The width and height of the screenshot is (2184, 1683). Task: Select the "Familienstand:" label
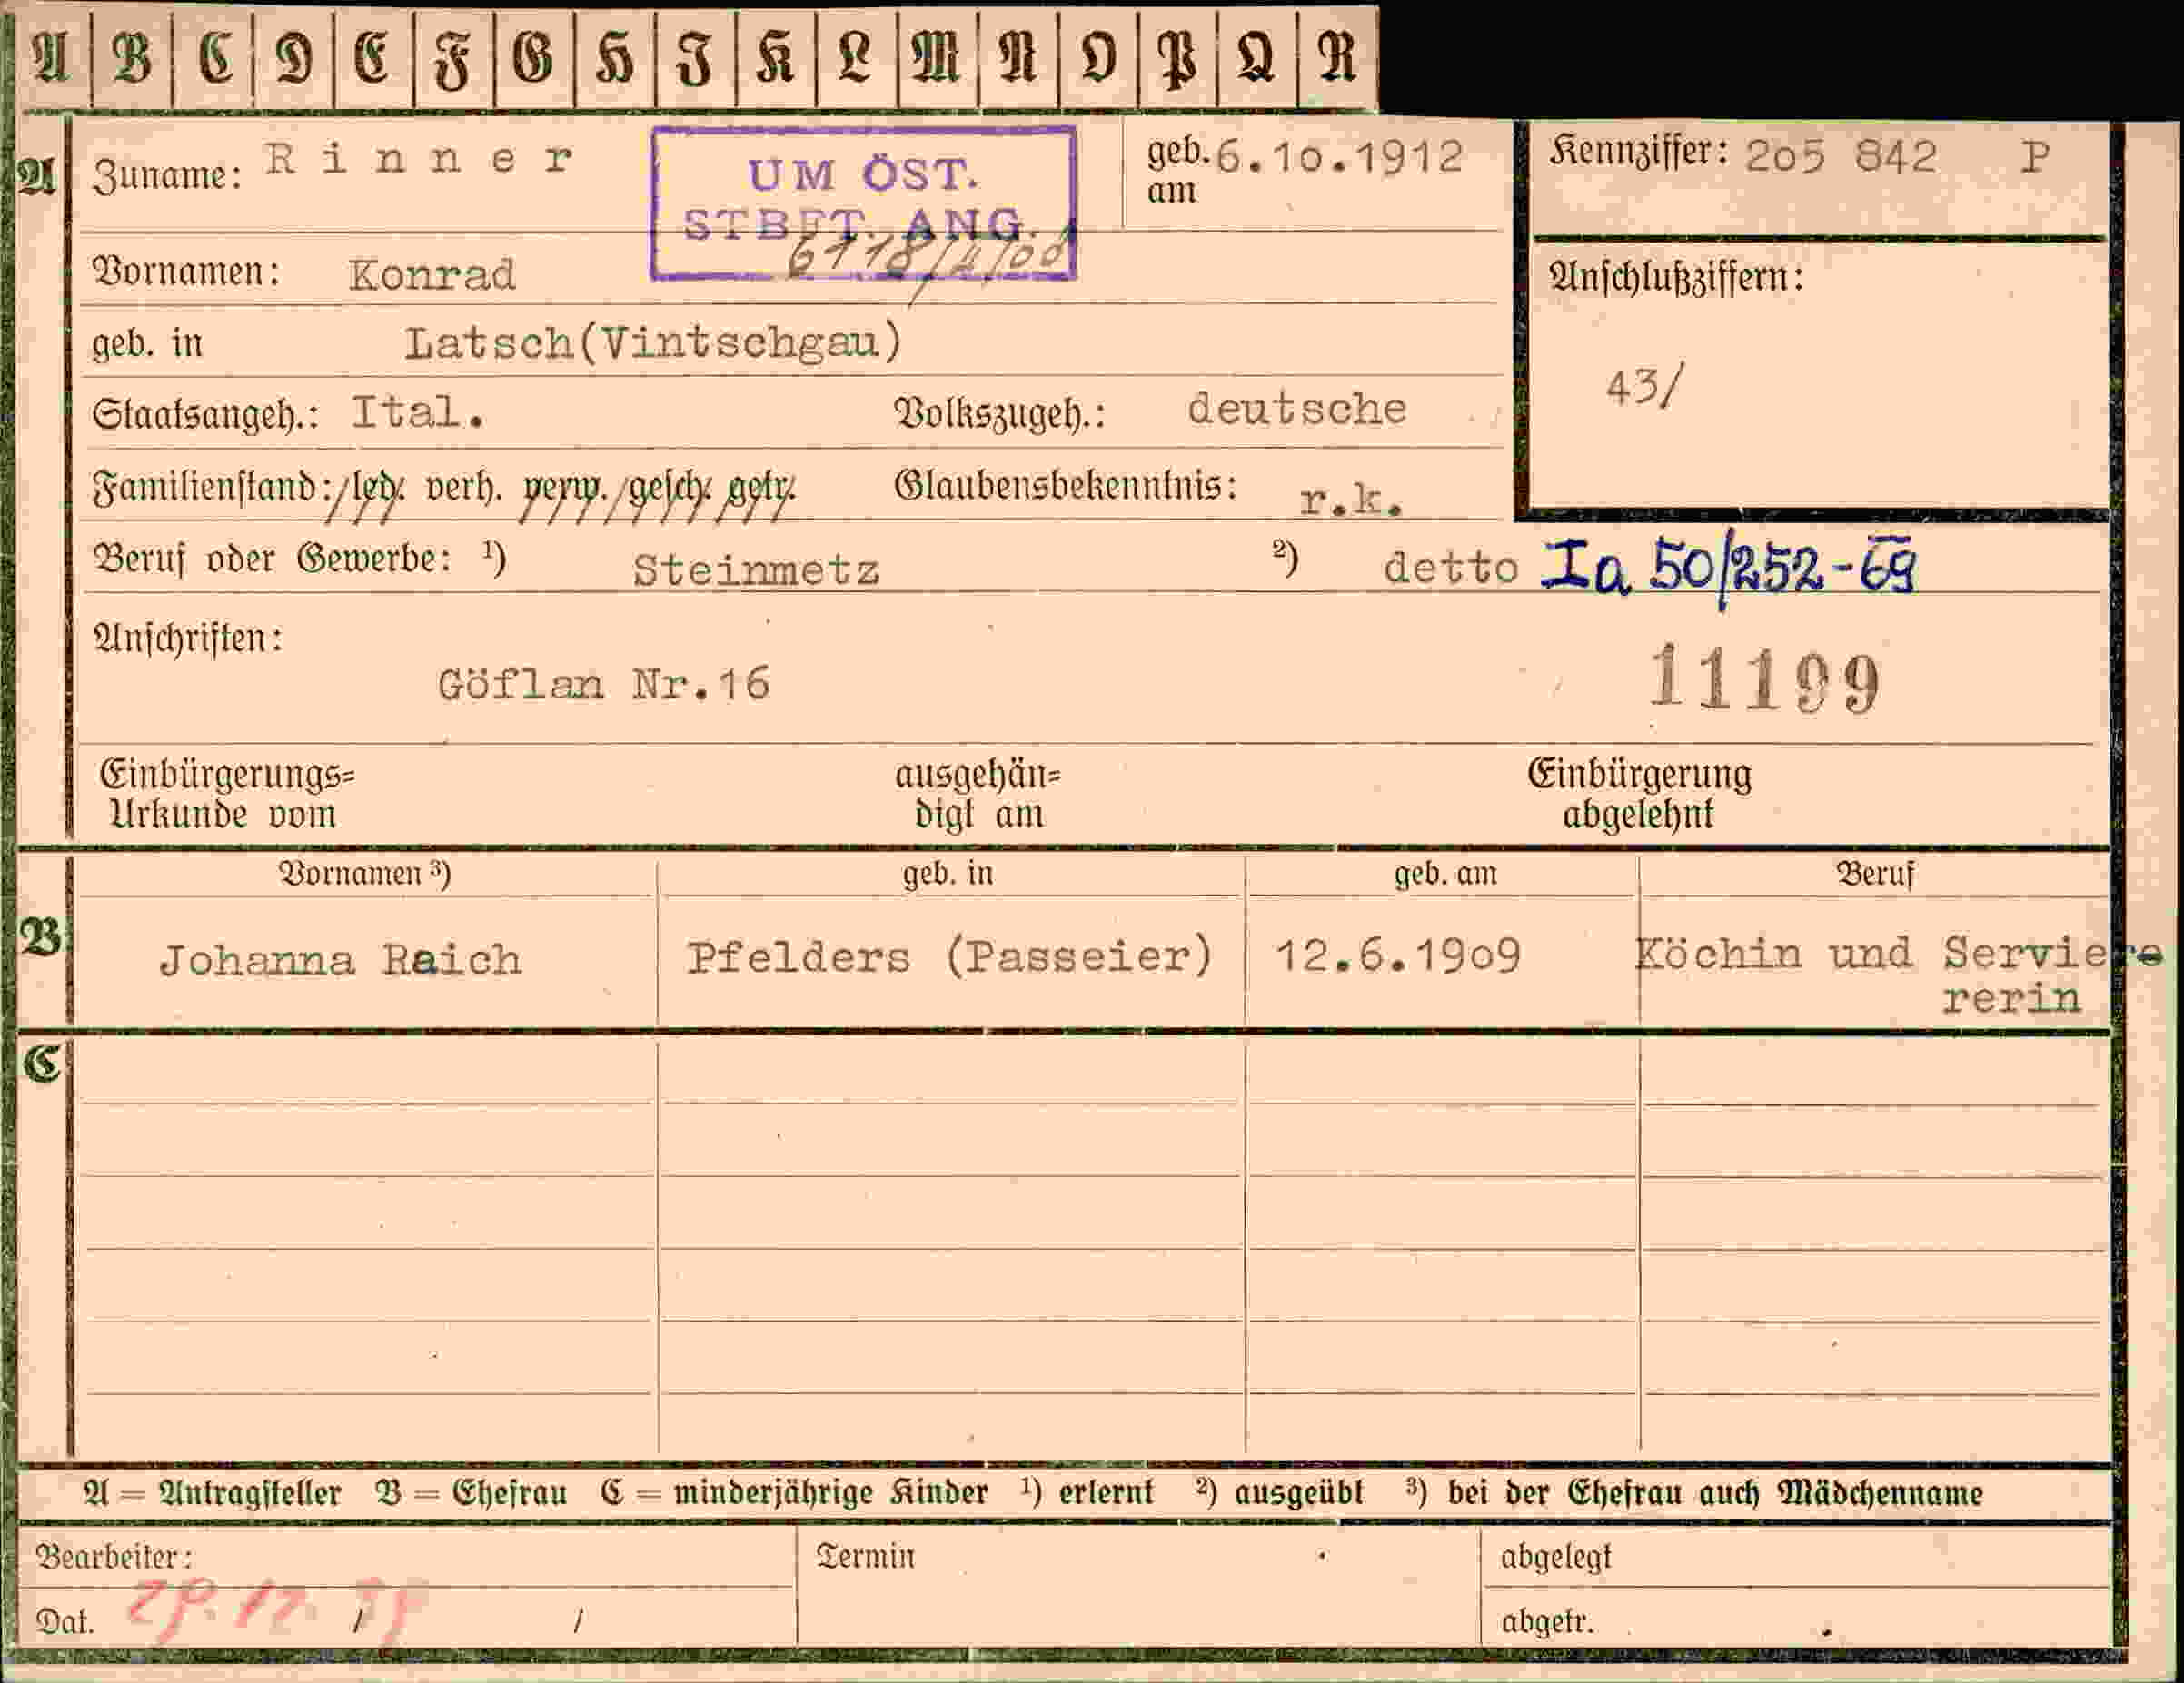click(212, 487)
